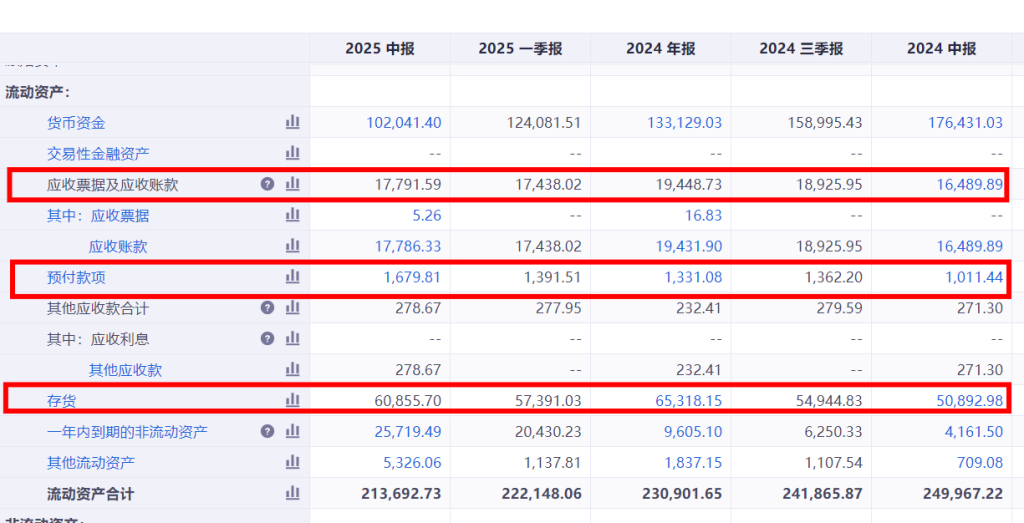Click the help icon beside 应收票据及应收账款

tap(267, 184)
